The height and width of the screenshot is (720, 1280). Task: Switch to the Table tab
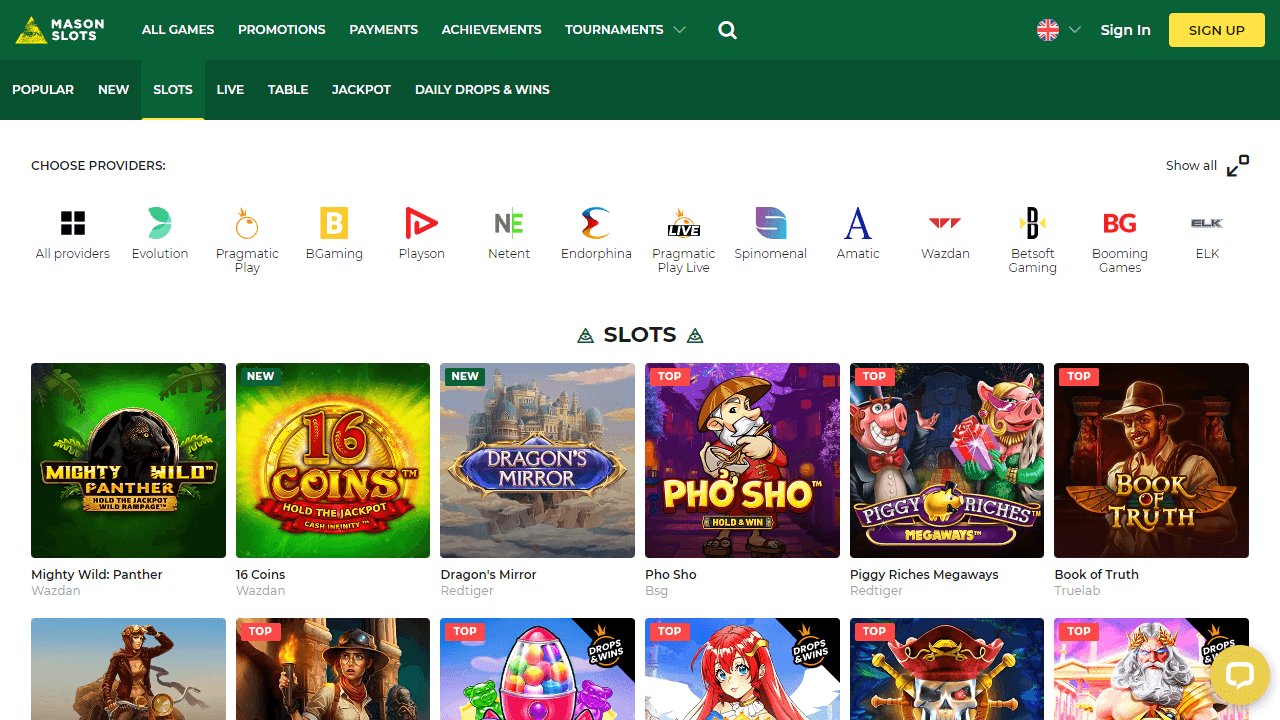tap(288, 90)
